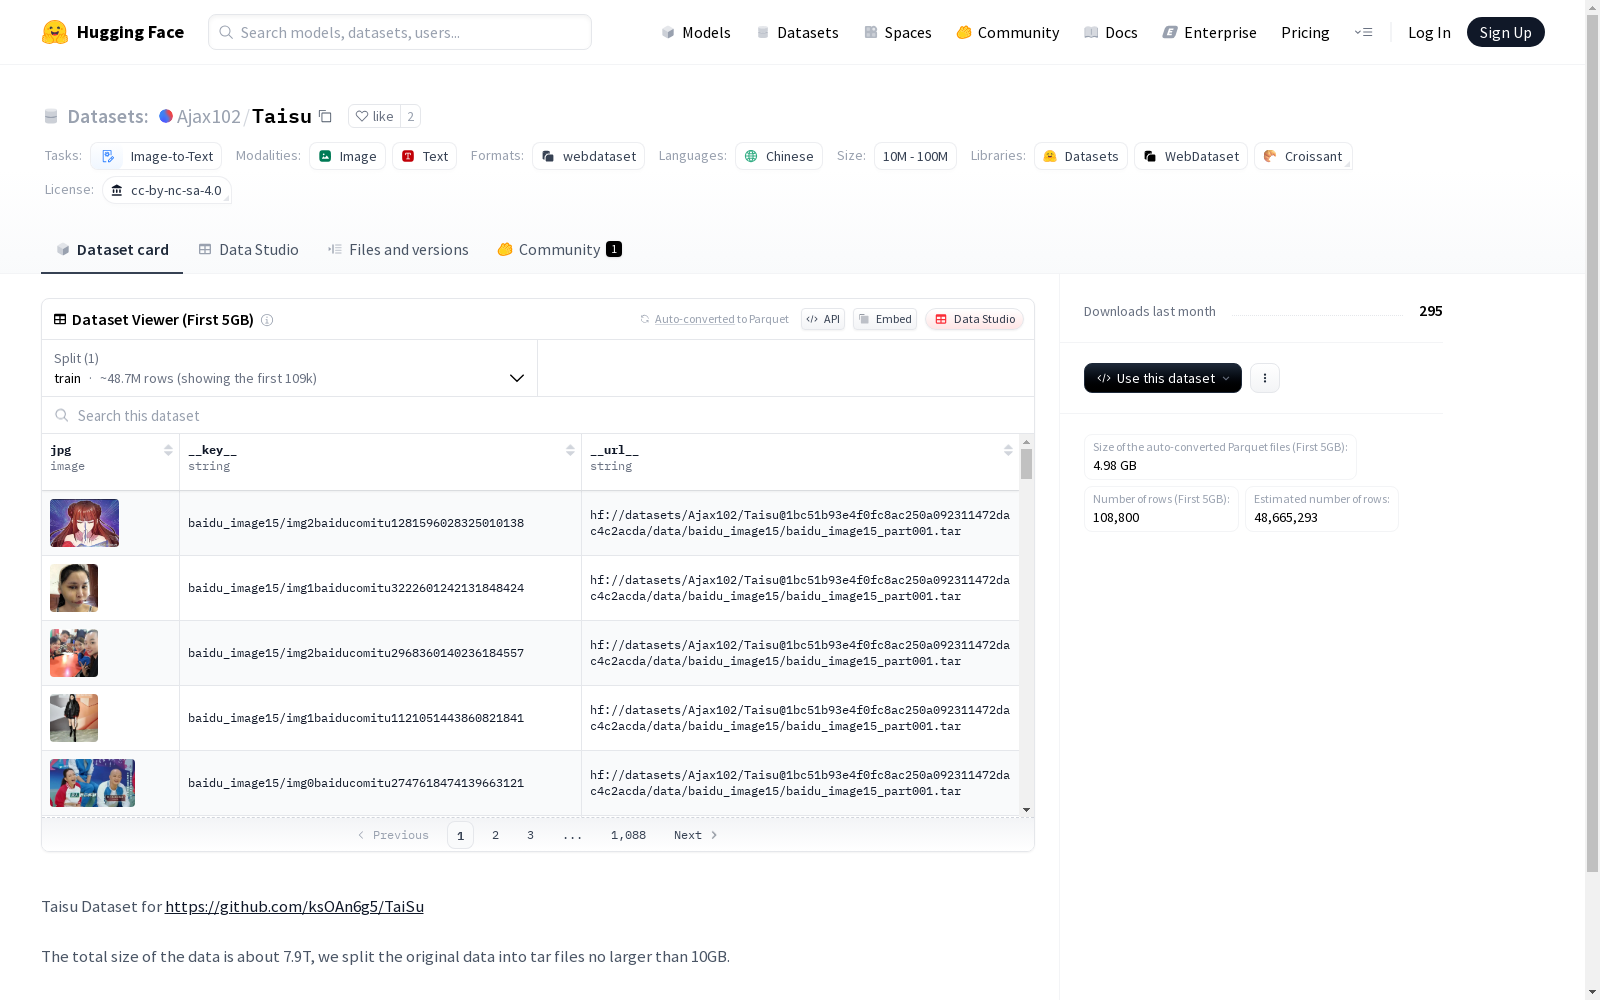The width and height of the screenshot is (1600, 1000).
Task: Open Community in the top navigation
Action: pos(1008,32)
